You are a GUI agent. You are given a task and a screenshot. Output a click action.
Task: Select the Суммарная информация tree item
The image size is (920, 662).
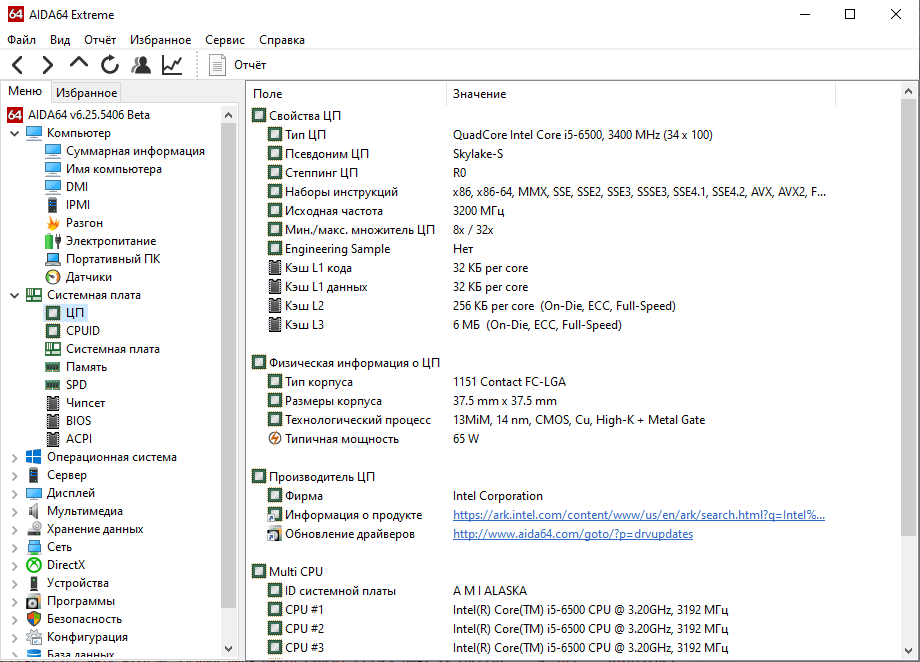[x=135, y=151]
